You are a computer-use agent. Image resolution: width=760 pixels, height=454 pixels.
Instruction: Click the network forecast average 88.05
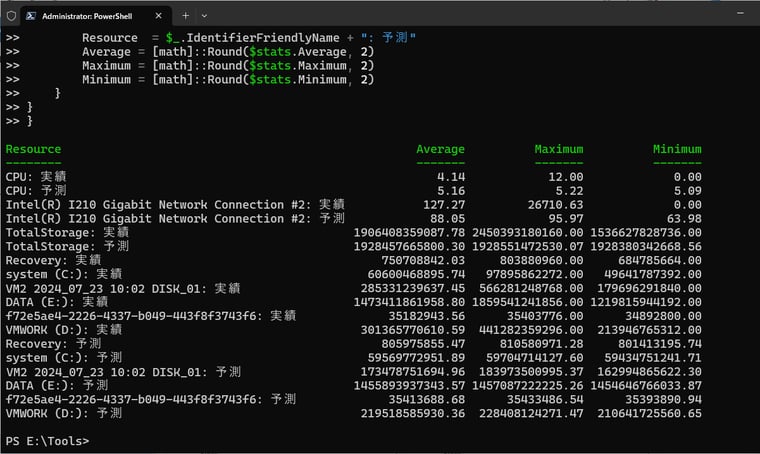447,219
